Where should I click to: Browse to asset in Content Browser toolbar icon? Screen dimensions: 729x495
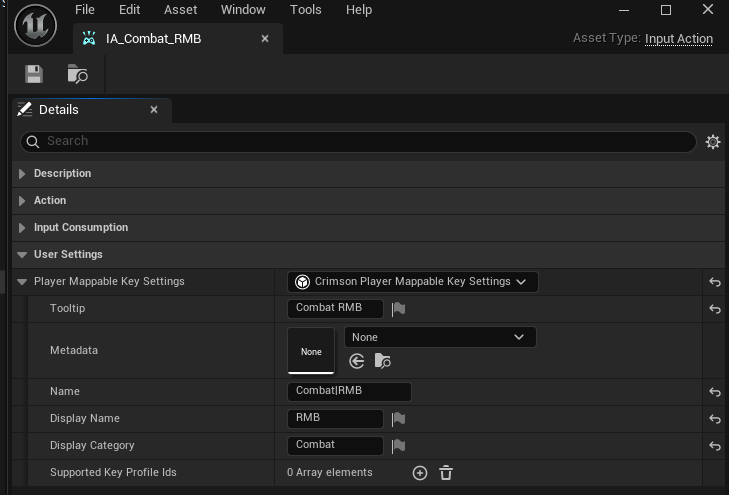coord(77,74)
